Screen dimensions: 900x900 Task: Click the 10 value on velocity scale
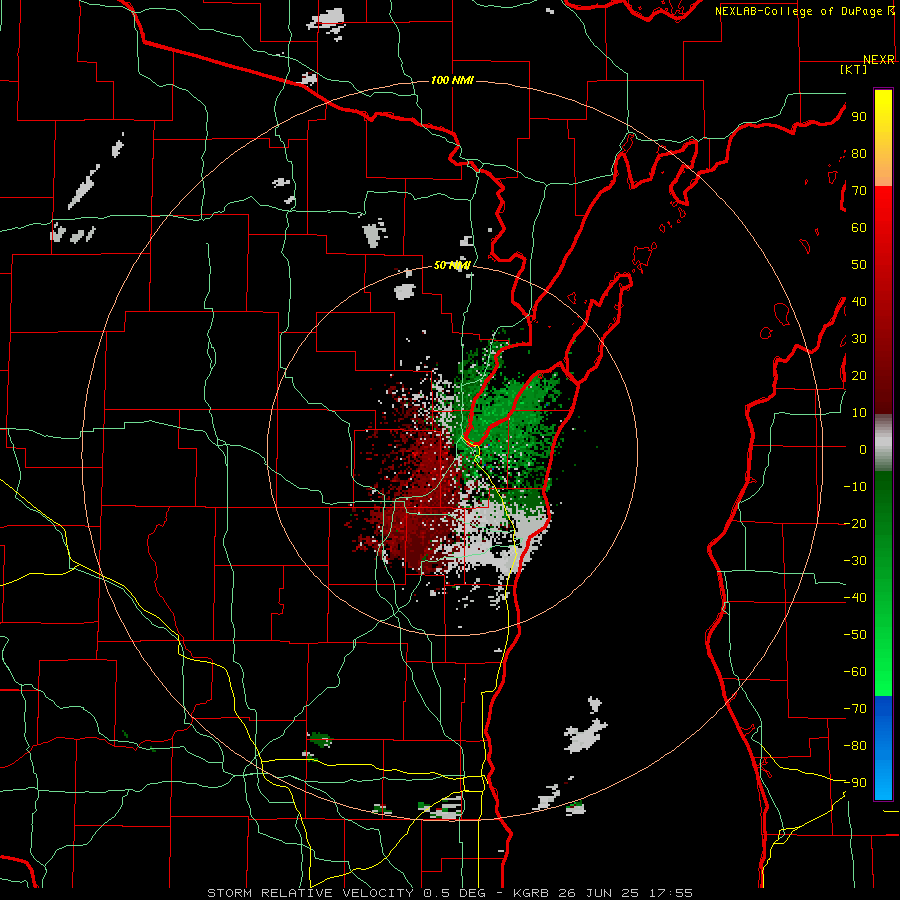click(859, 413)
